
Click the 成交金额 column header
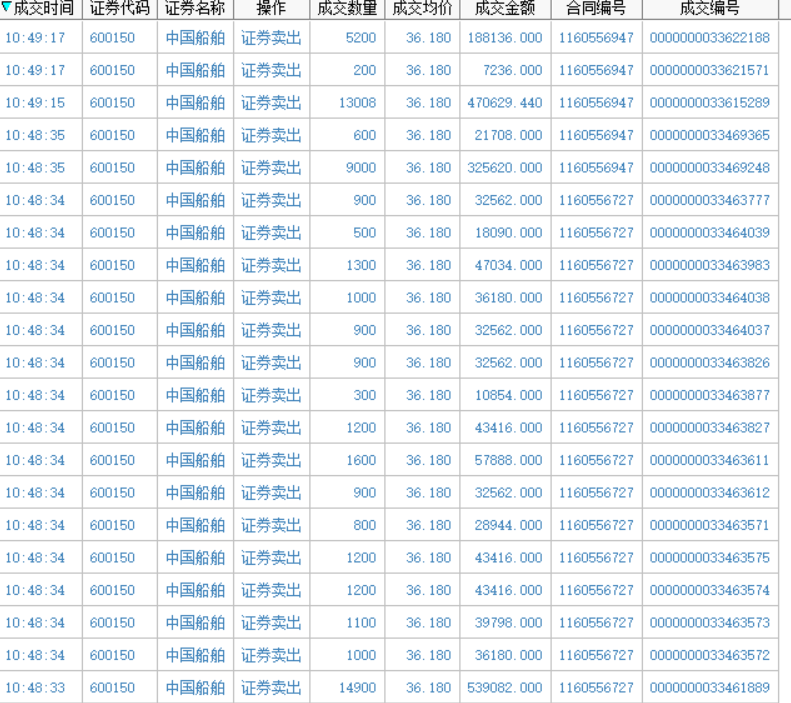(x=505, y=8)
